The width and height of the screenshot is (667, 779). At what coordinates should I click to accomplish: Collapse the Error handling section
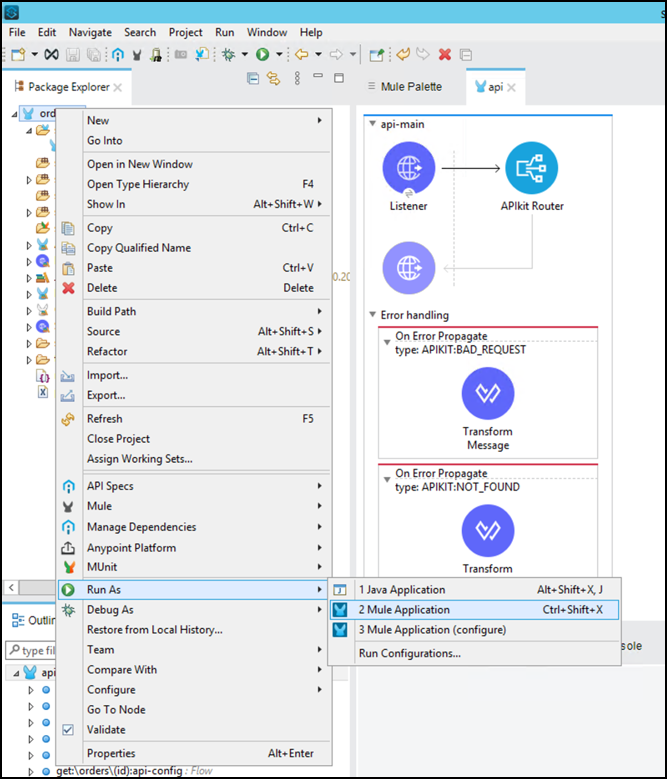tap(372, 314)
